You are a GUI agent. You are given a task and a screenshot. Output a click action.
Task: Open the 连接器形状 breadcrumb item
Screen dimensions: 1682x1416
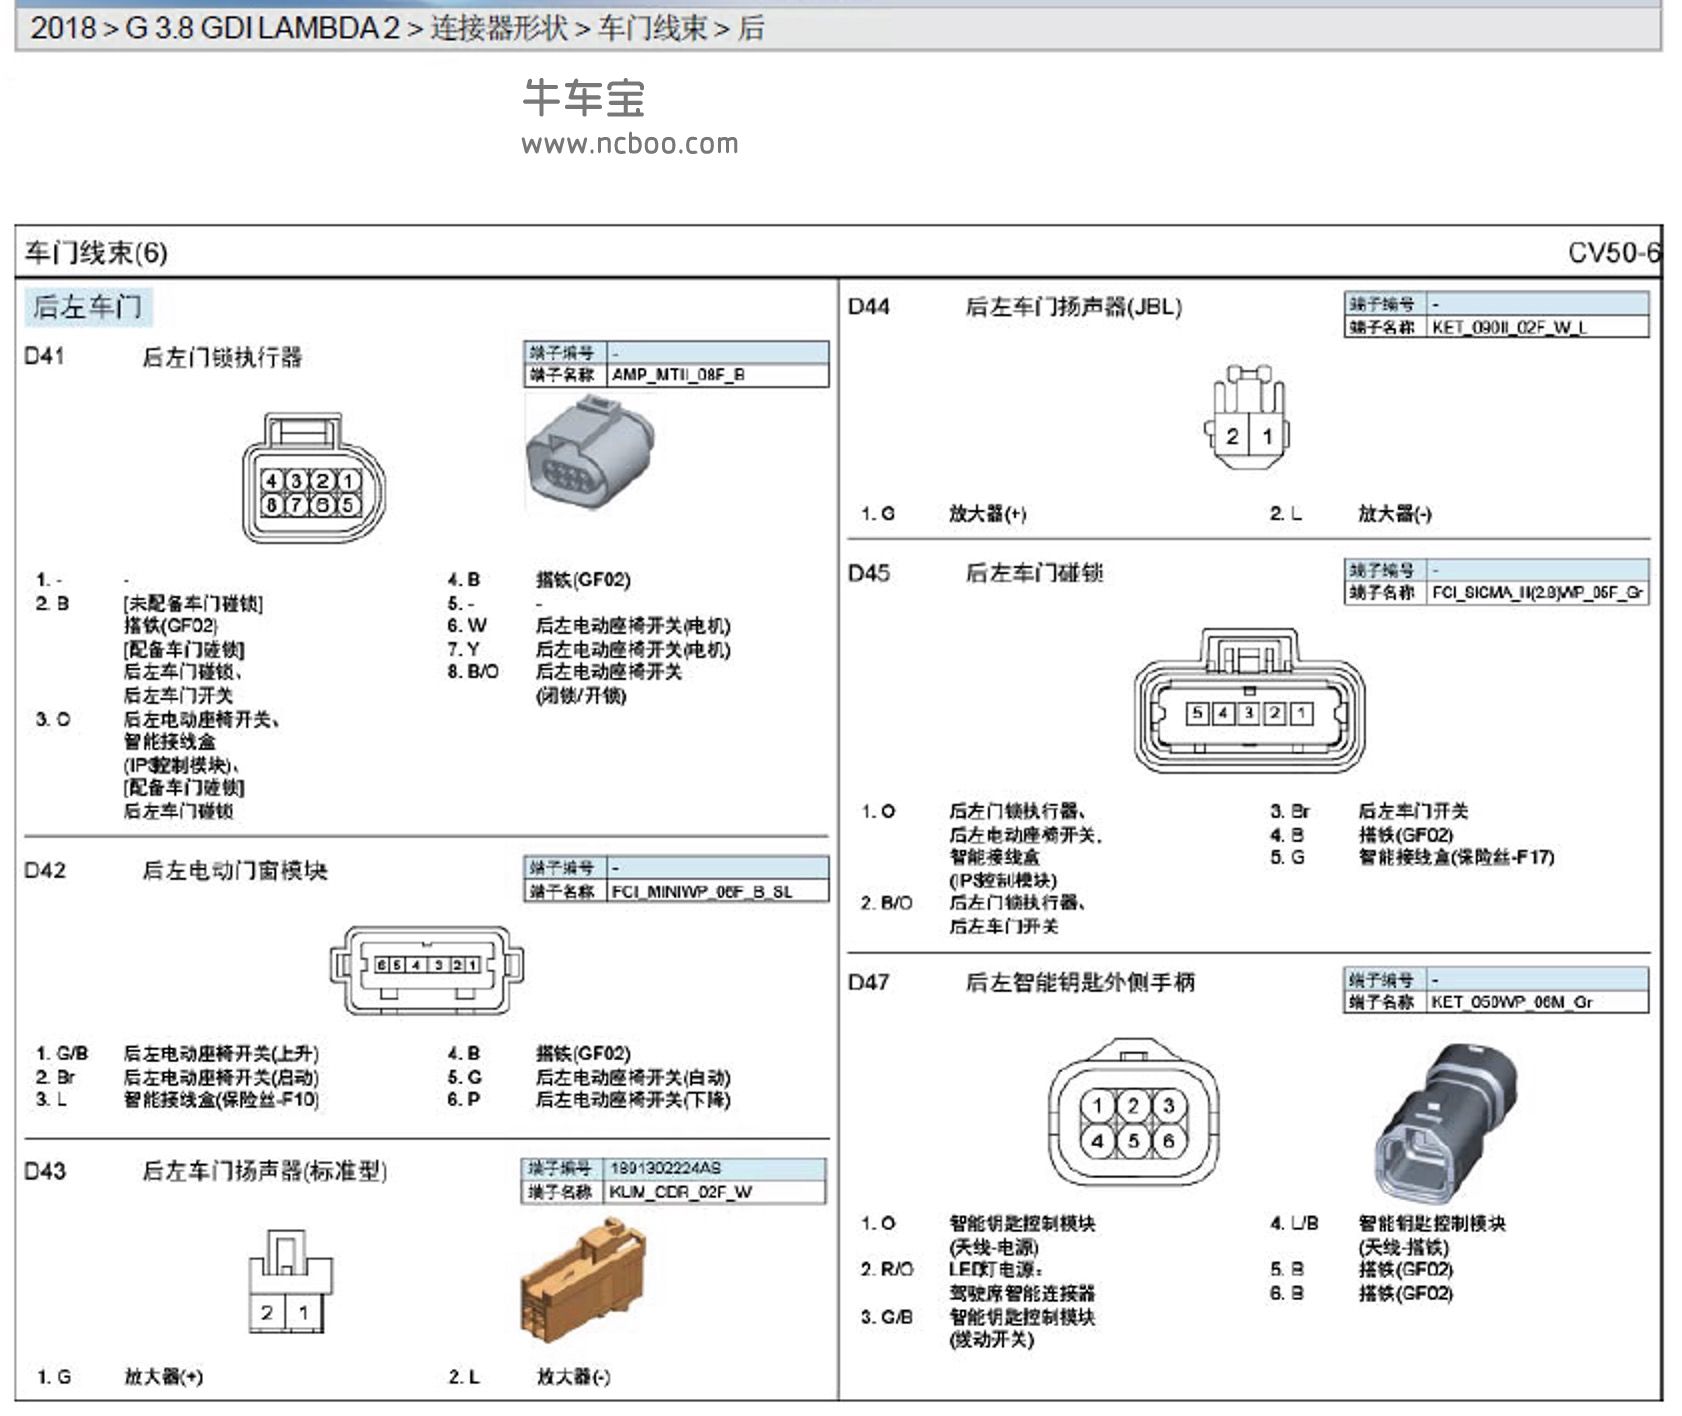coord(499,28)
